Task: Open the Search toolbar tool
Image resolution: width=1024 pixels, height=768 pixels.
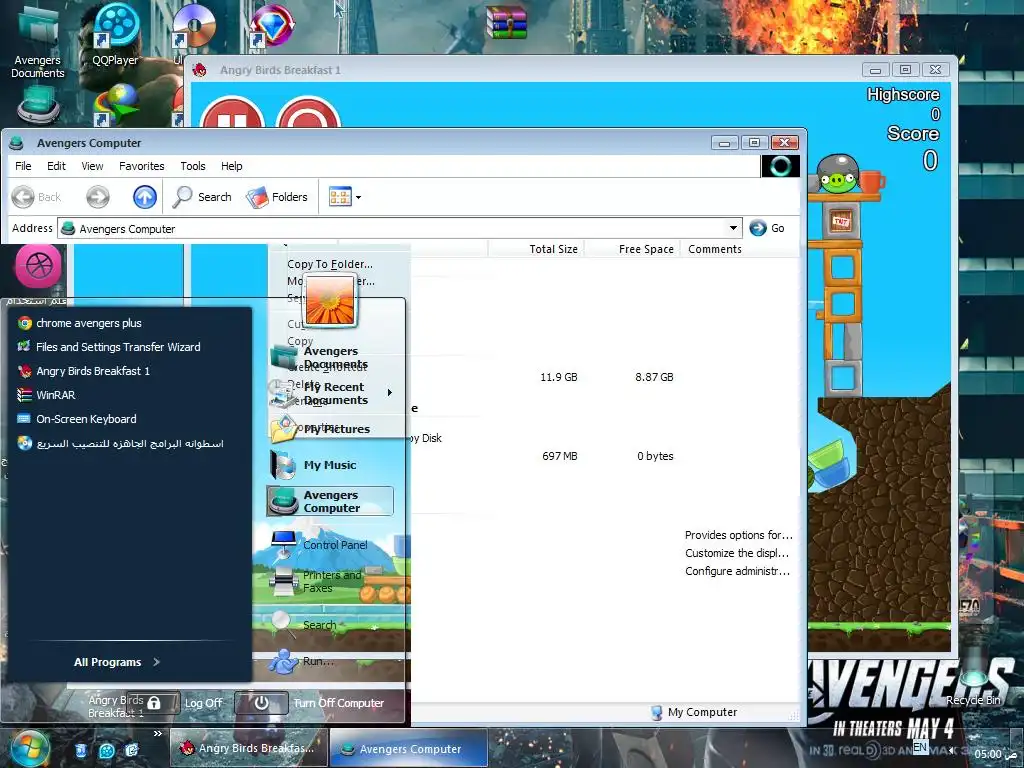Action: [202, 197]
